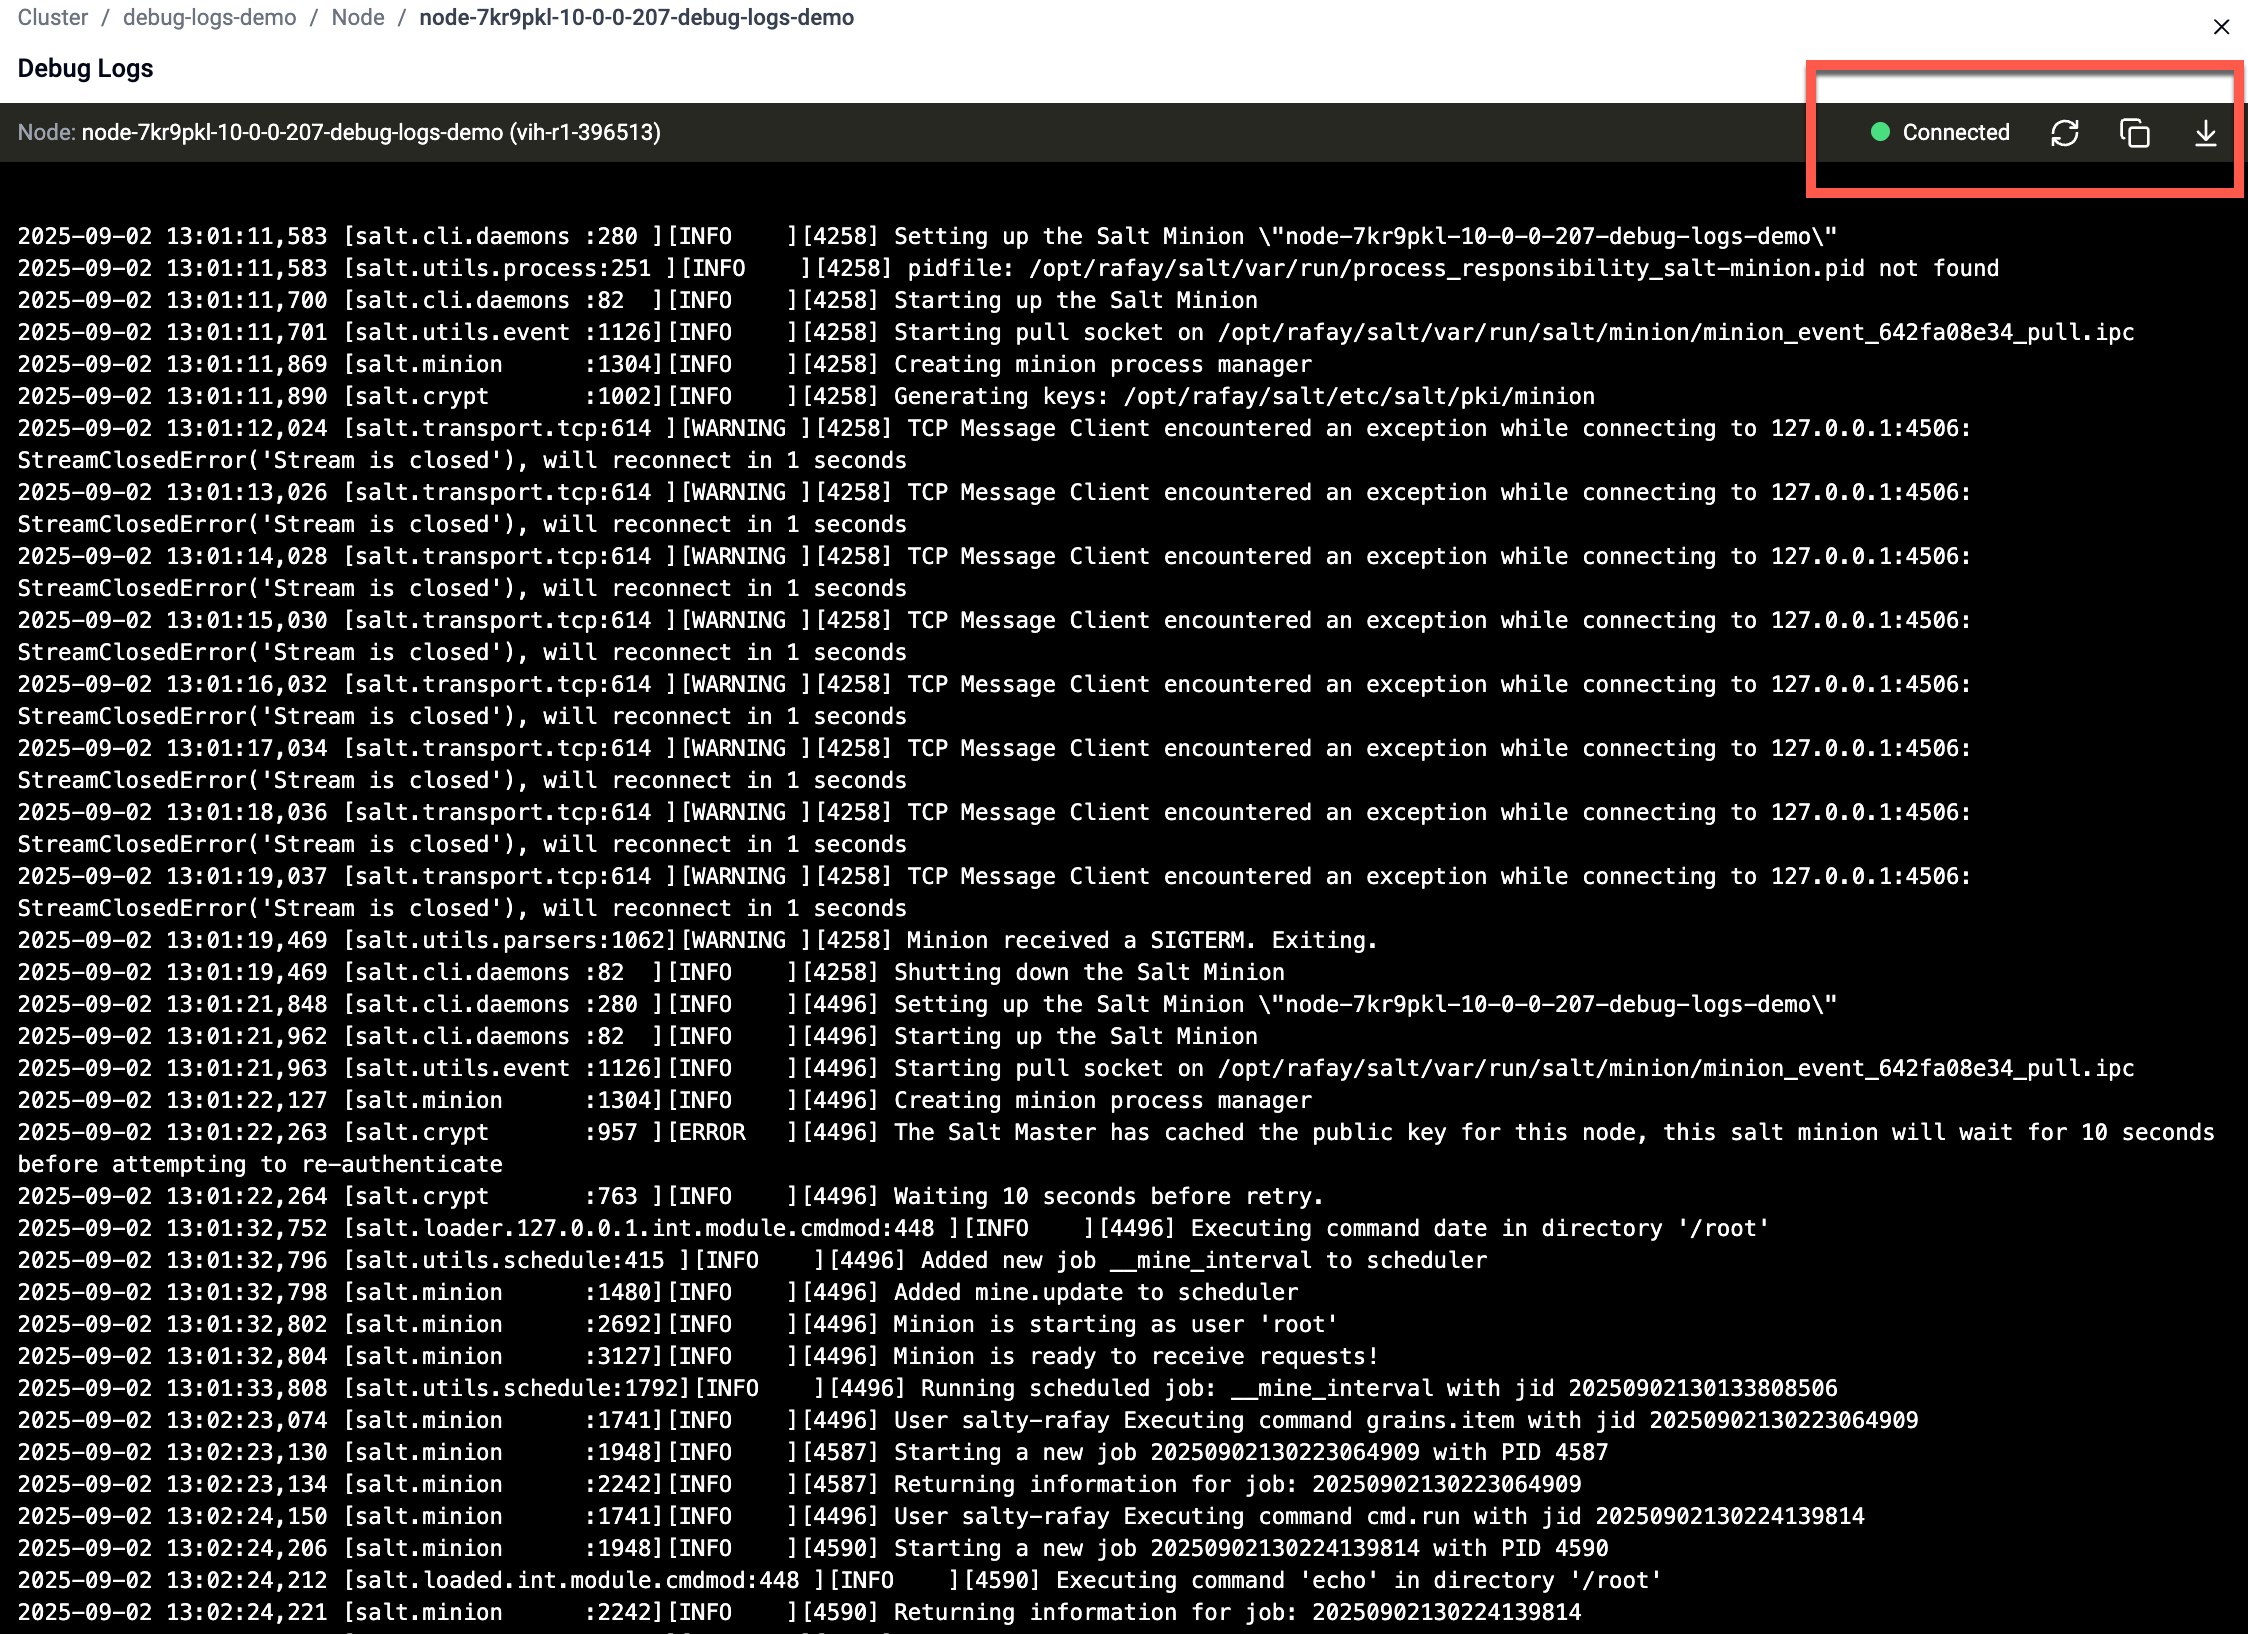Click the 13:01:22,127 'Creating minion process manager' line

[665, 1100]
